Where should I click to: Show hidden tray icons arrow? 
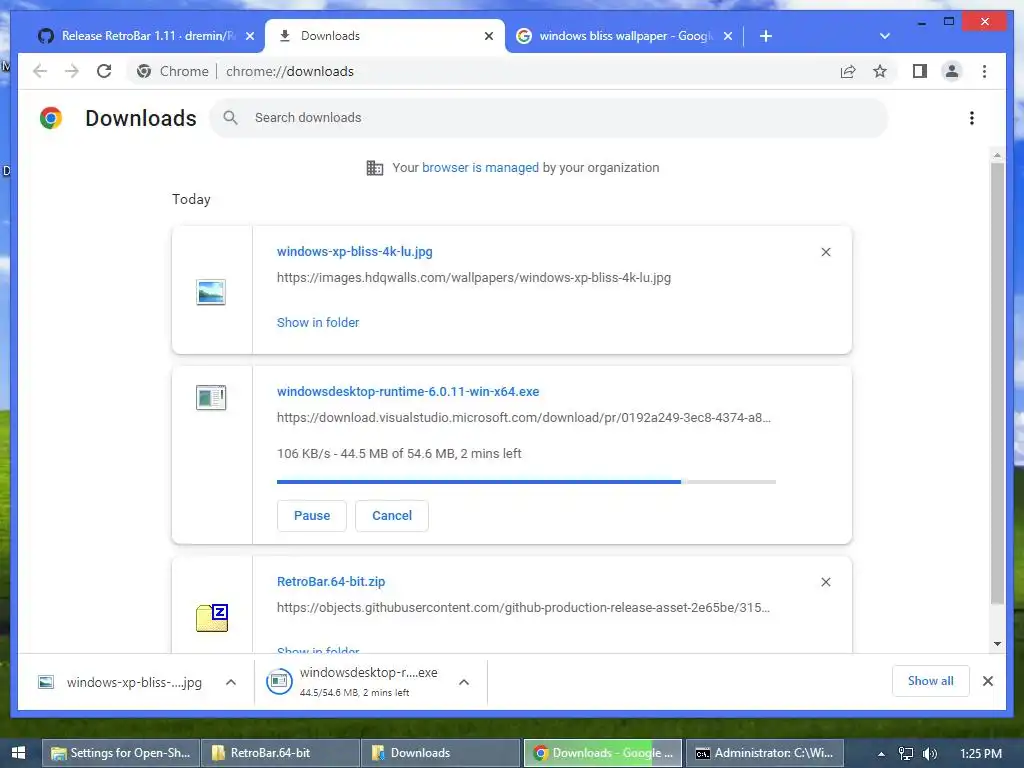(882, 754)
